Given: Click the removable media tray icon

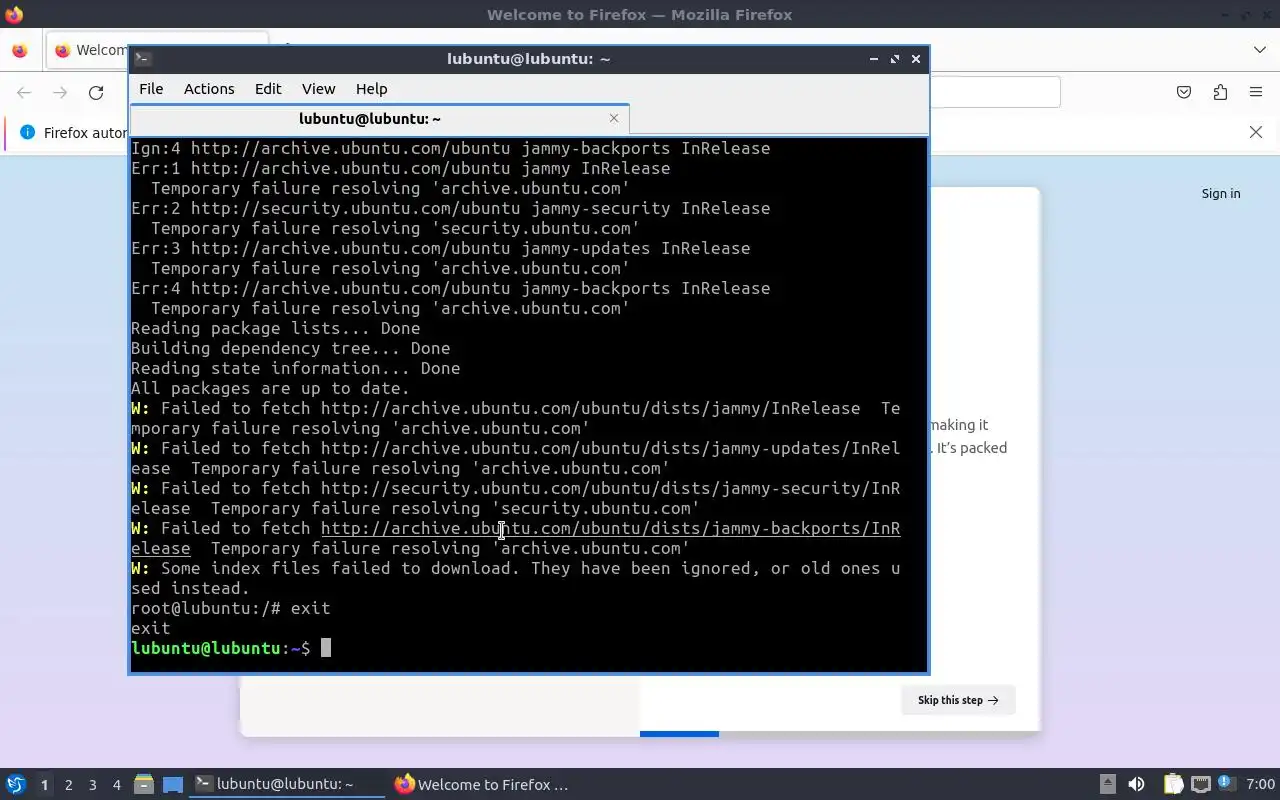Looking at the screenshot, I should pos(1108,785).
